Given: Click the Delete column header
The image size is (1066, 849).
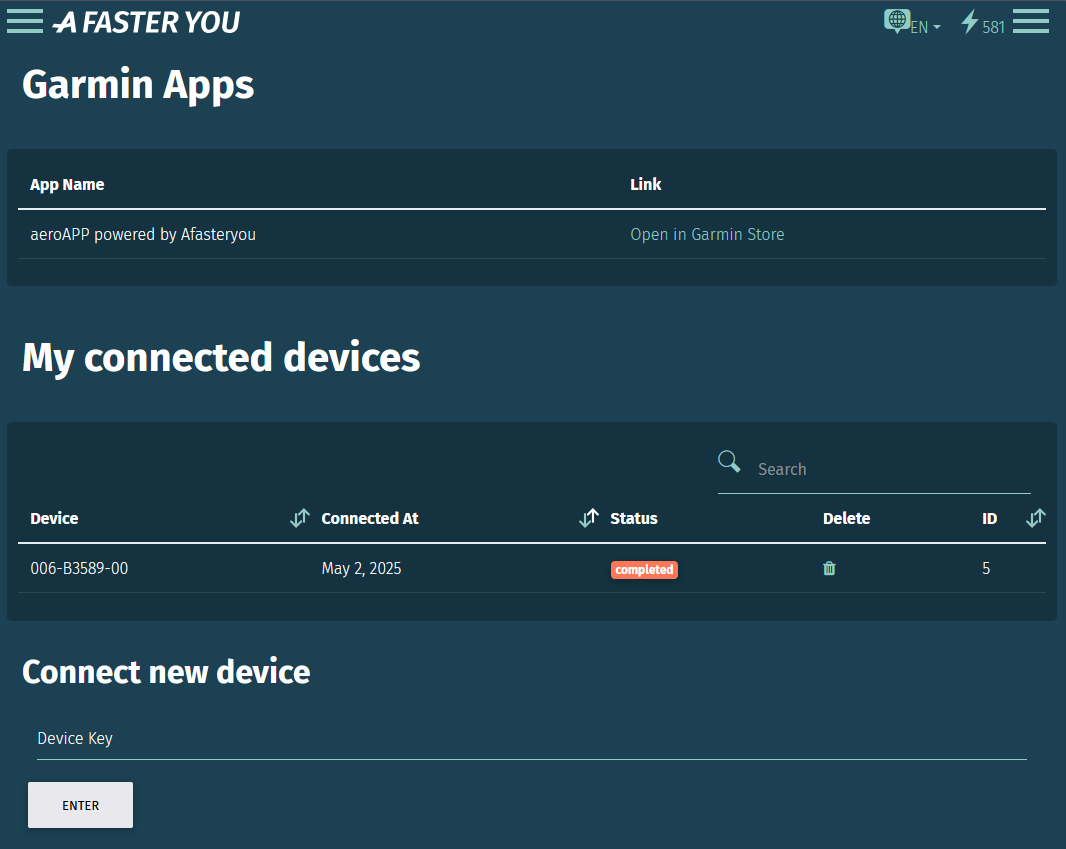Looking at the screenshot, I should click(x=846, y=519).
